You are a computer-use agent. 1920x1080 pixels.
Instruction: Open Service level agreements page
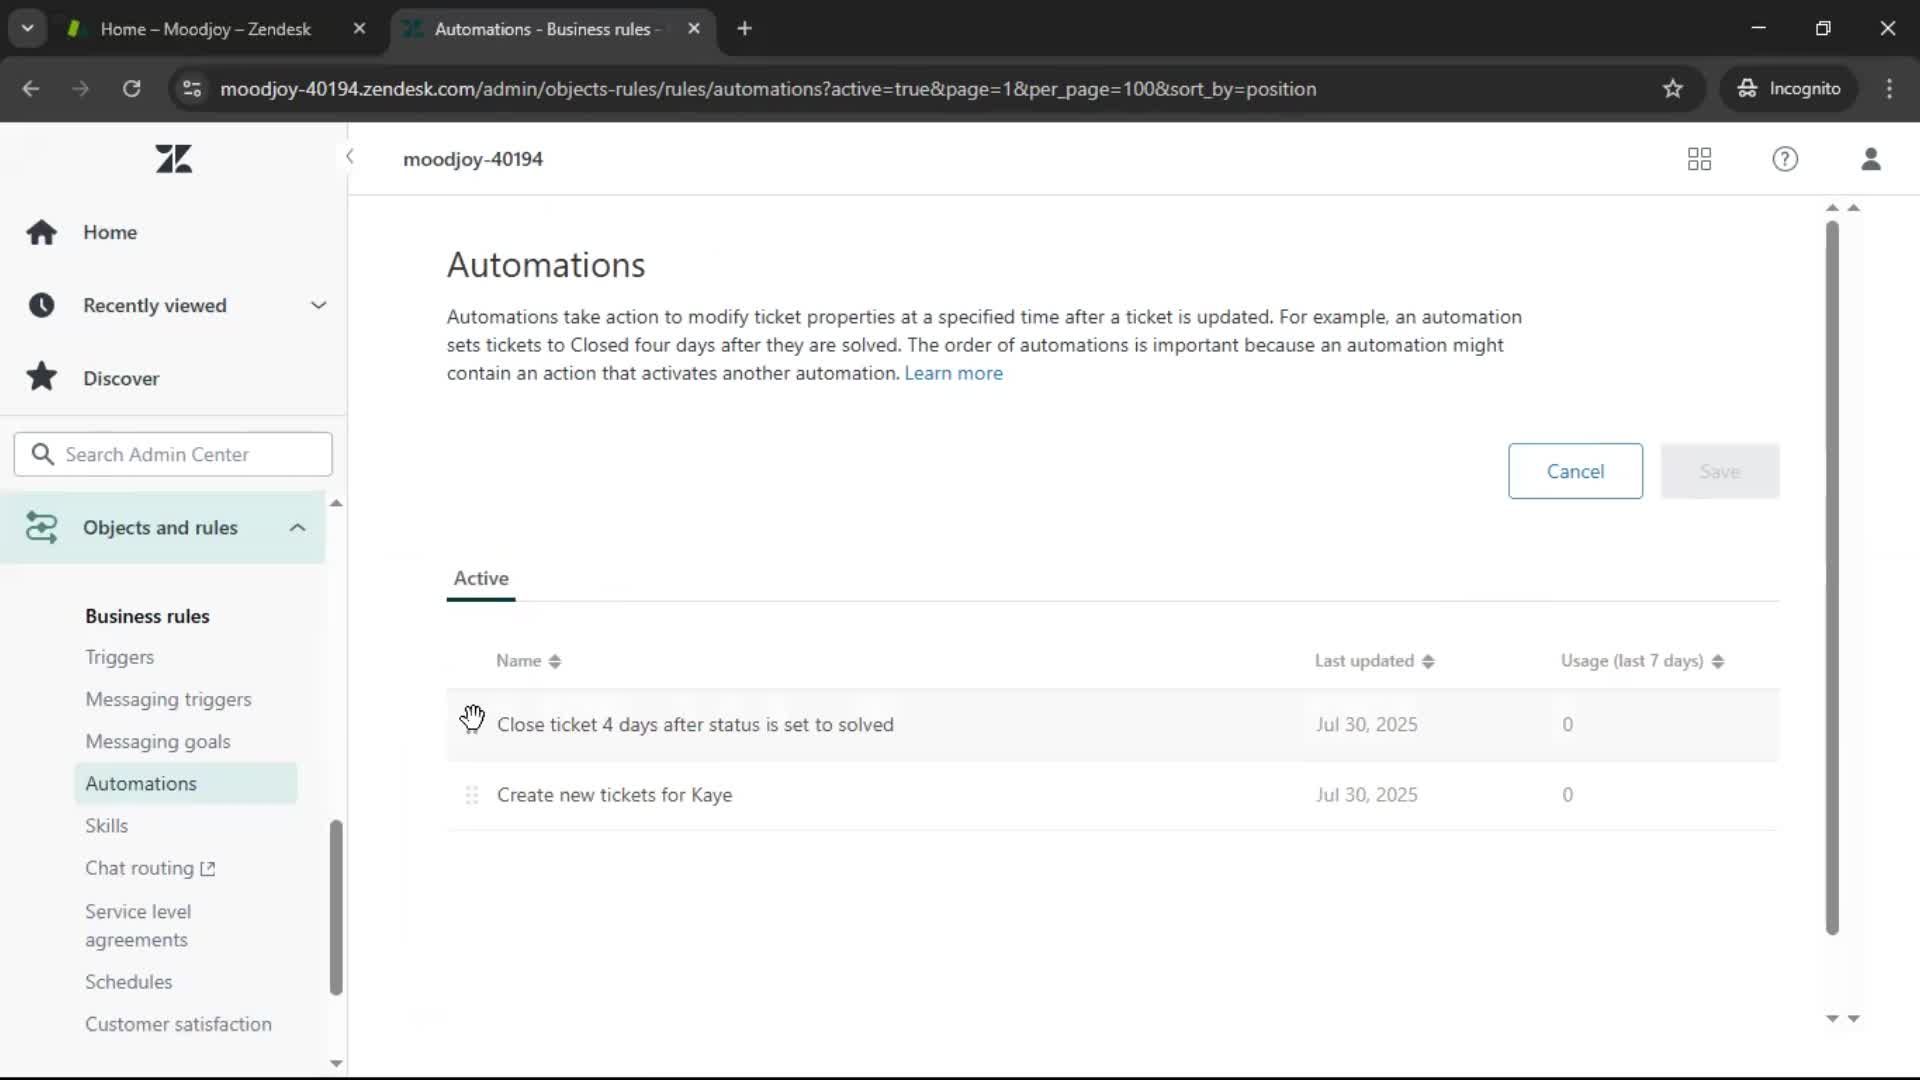[138, 925]
